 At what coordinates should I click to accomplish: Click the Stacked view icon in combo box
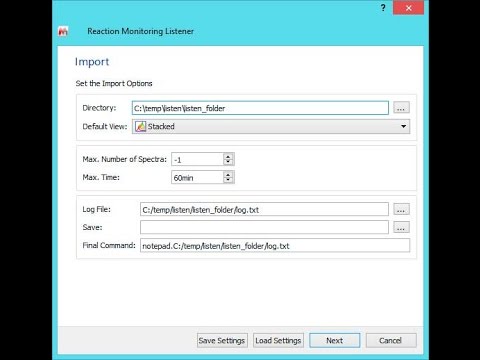pos(140,126)
